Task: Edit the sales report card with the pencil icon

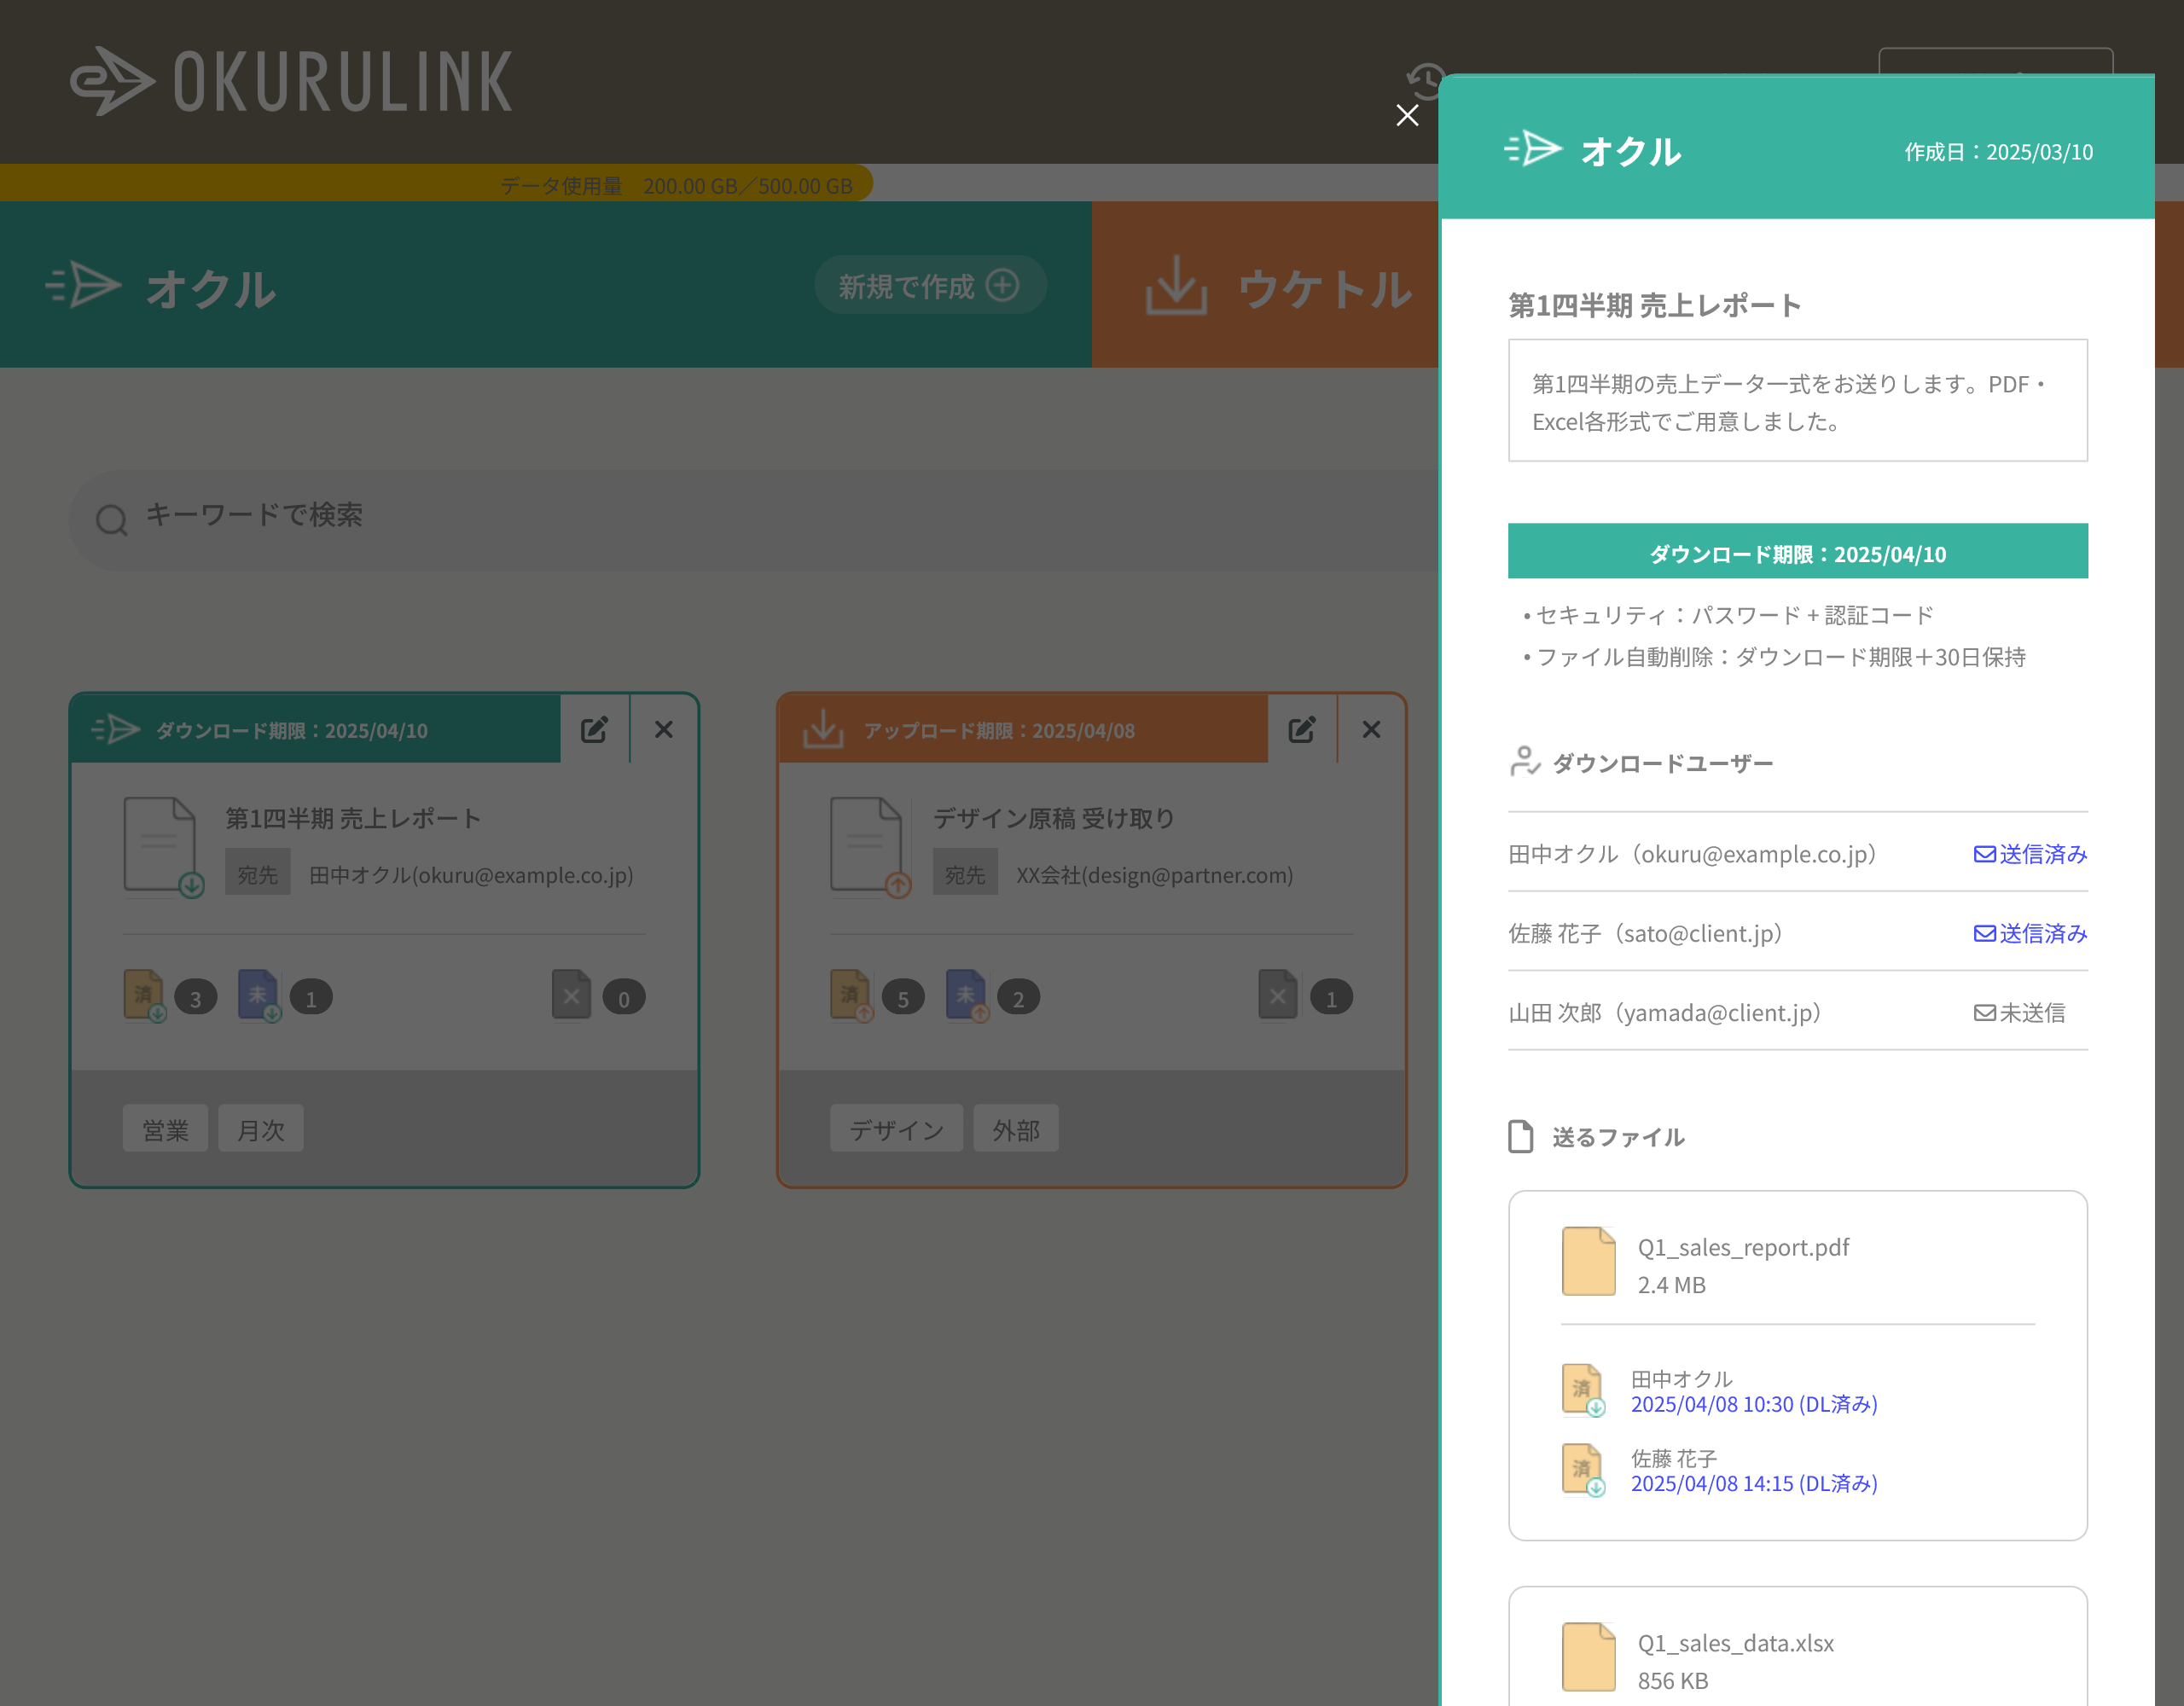Action: click(594, 729)
